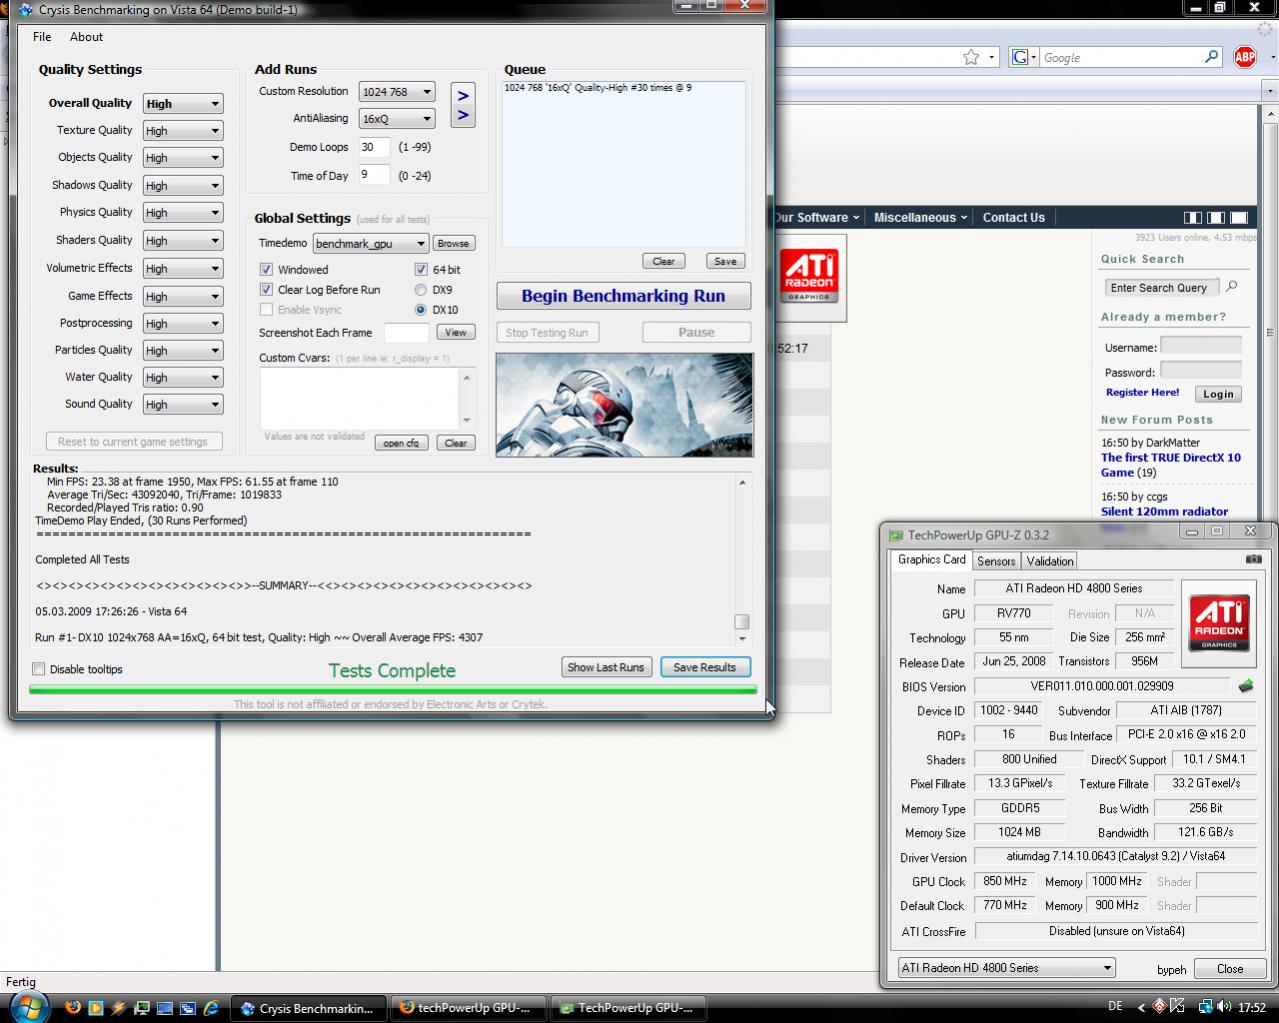Click the Crysis window title bar icon
1279x1023 pixels.
(26, 9)
